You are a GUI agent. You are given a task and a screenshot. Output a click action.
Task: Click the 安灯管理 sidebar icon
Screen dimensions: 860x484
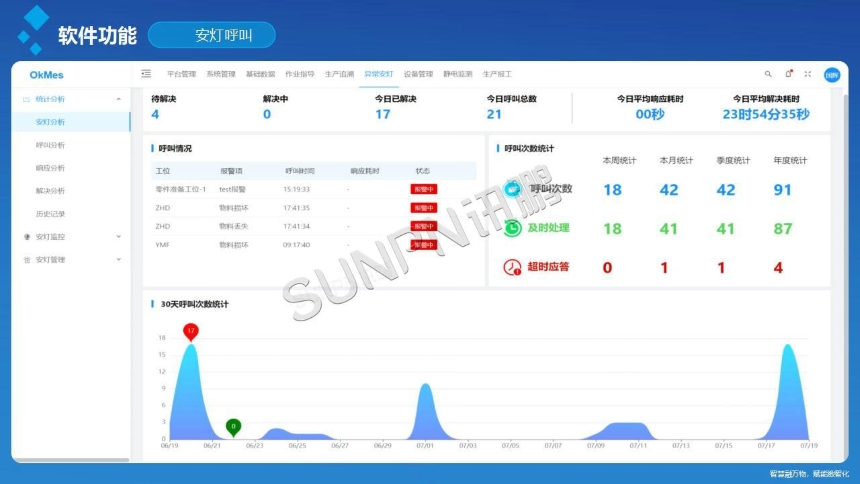[26, 260]
